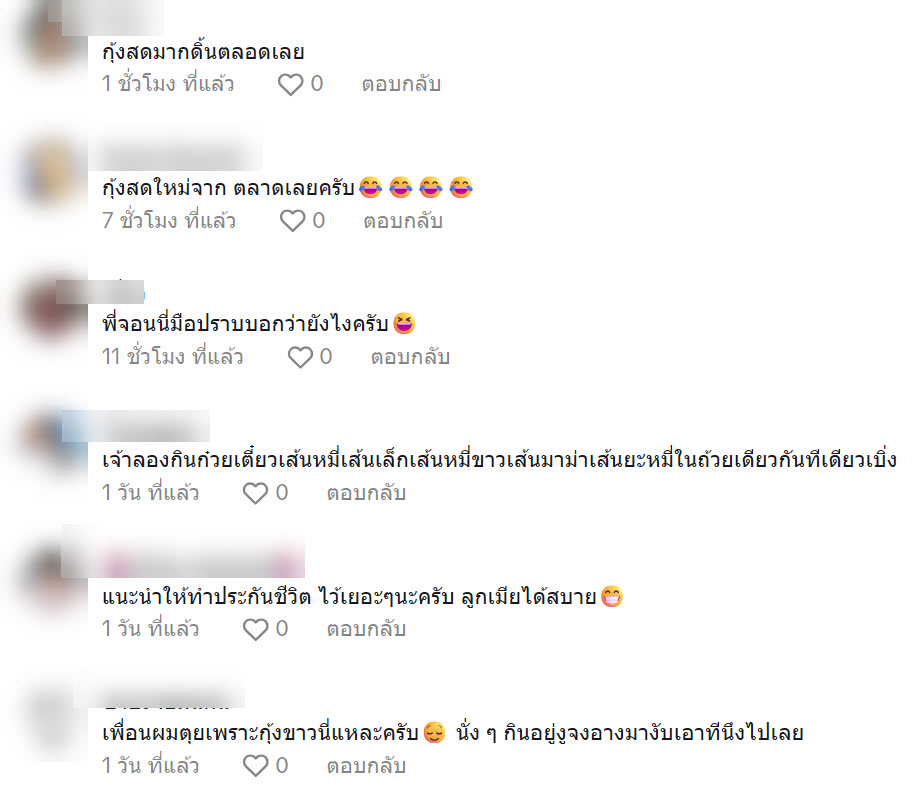Viewport: 912px width, 799px height.
Task: Heart the life insurance comment
Action: pos(255,629)
